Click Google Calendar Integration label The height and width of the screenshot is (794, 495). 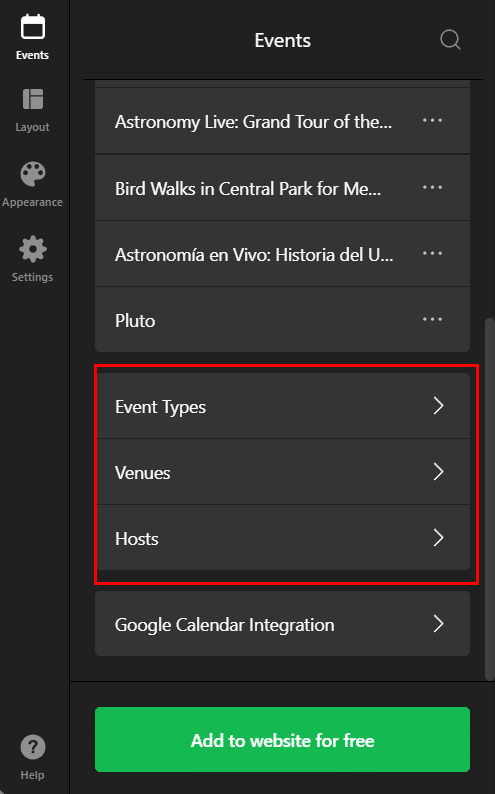224,625
